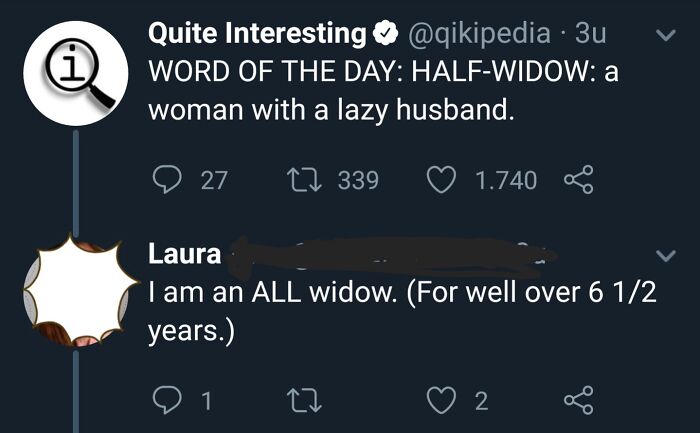Click the reply speech bubble icon on the Quite Interesting tweet
The width and height of the screenshot is (700, 433).
pyautogui.click(x=165, y=180)
